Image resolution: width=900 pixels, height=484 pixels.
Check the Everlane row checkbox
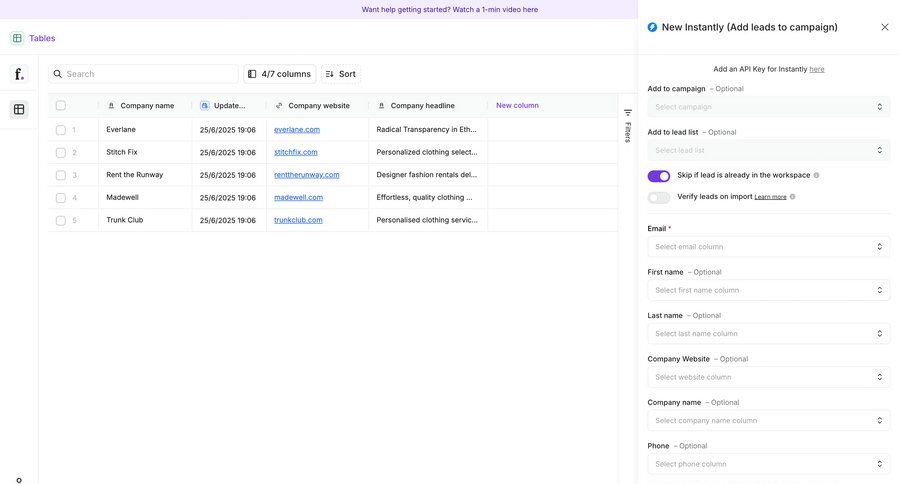[61, 130]
